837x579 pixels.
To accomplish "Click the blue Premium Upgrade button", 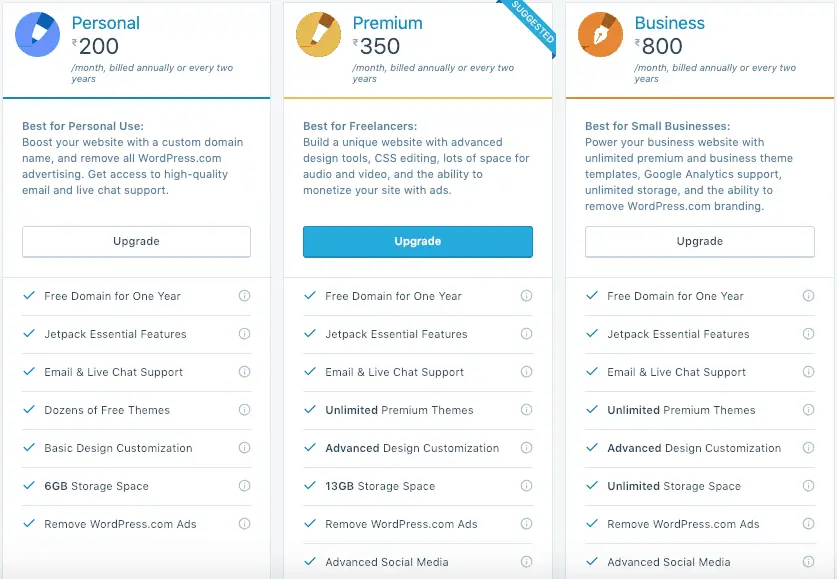I will (418, 241).
